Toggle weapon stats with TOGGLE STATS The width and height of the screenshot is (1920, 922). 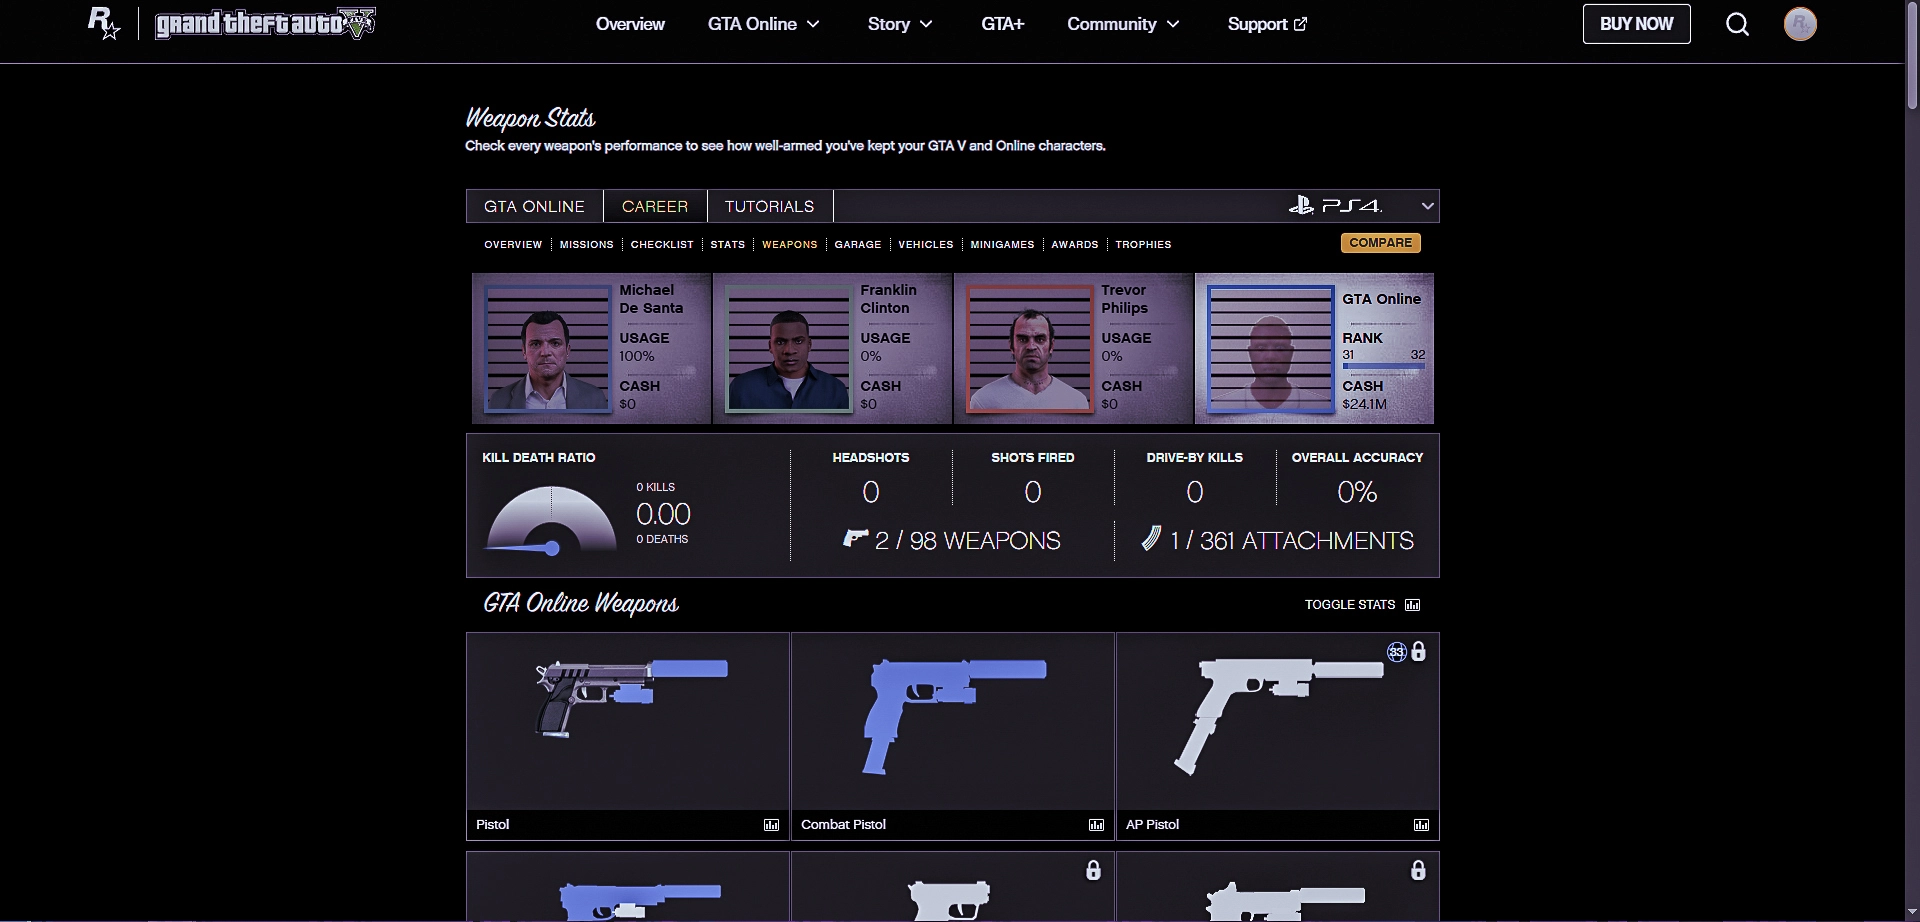pos(1361,605)
